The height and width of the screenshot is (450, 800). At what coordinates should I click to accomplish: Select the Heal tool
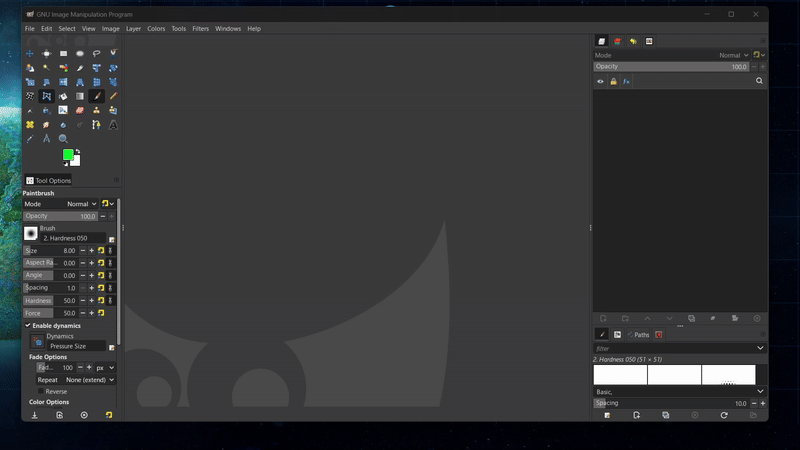coord(30,125)
